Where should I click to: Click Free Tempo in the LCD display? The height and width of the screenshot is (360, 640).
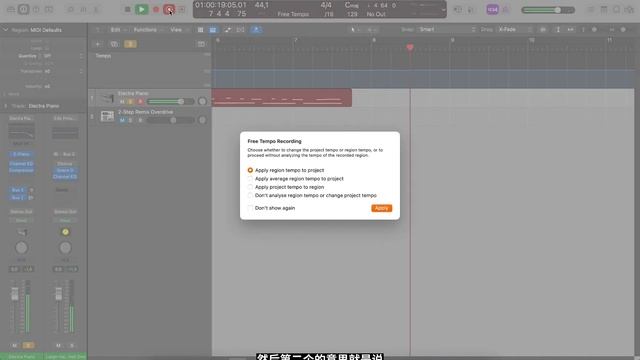pos(293,14)
